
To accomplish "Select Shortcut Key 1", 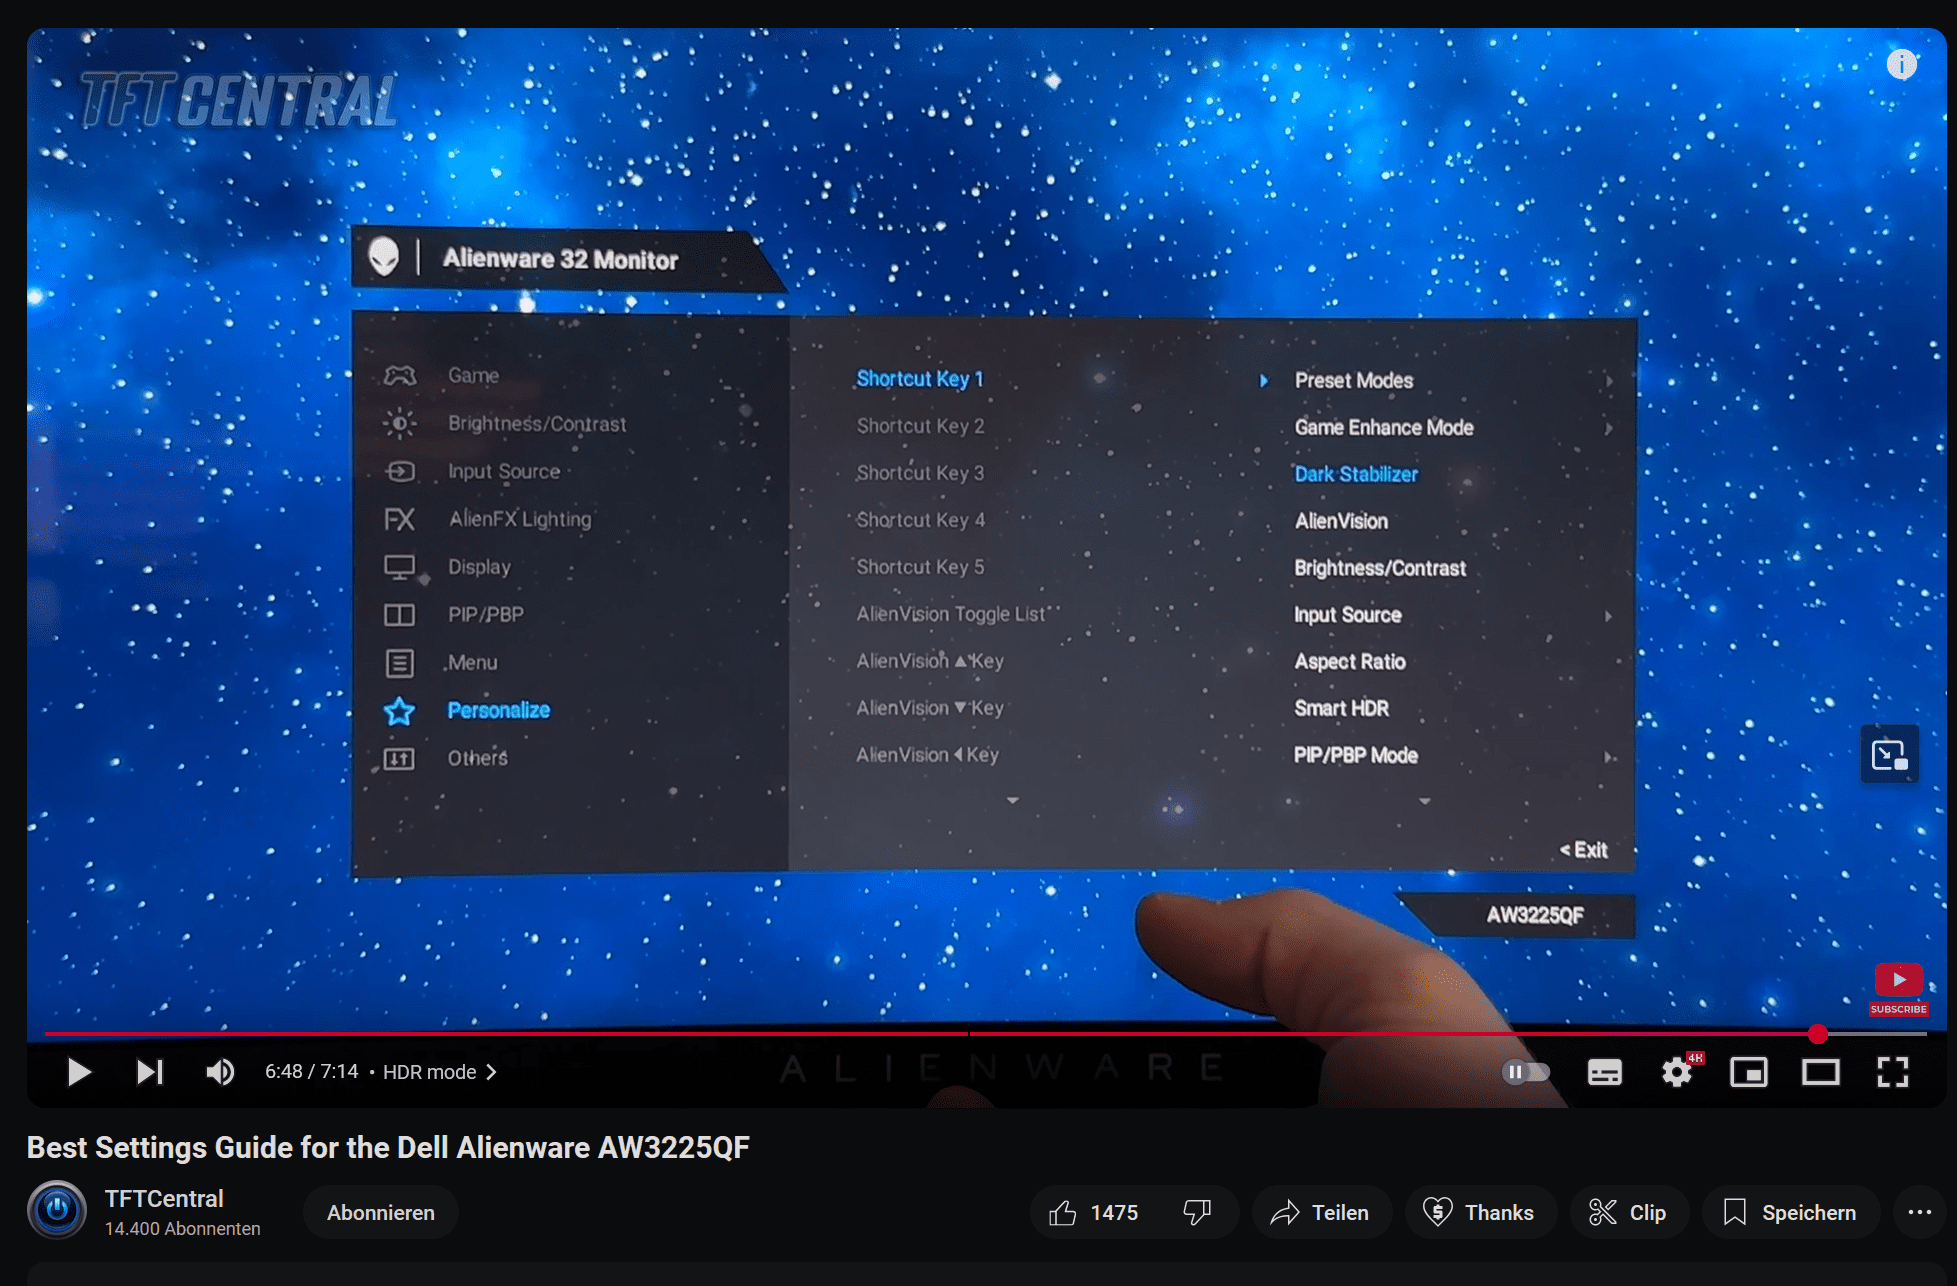I will (920, 379).
